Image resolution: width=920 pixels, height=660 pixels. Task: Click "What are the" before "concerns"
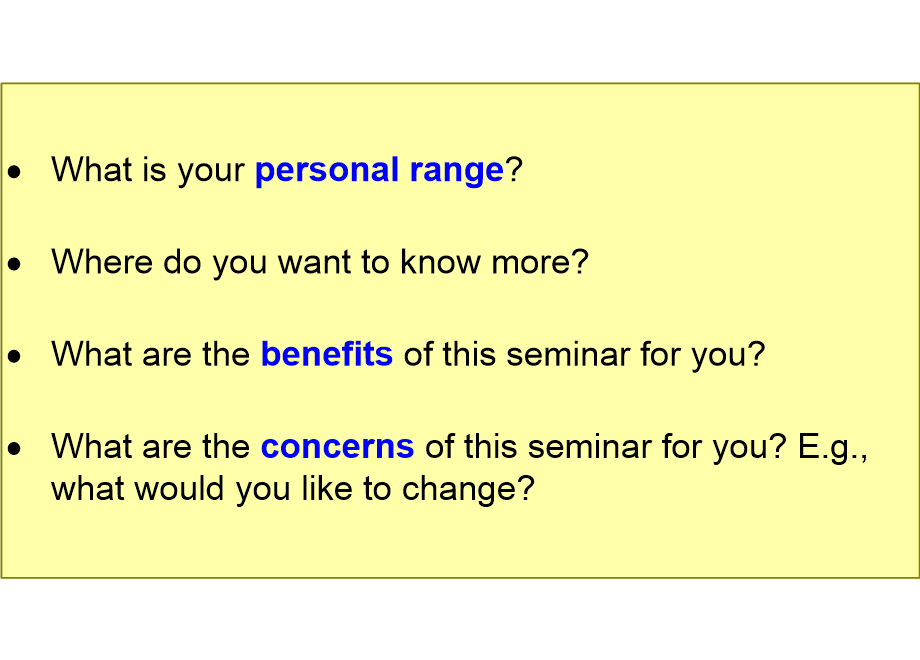150,446
